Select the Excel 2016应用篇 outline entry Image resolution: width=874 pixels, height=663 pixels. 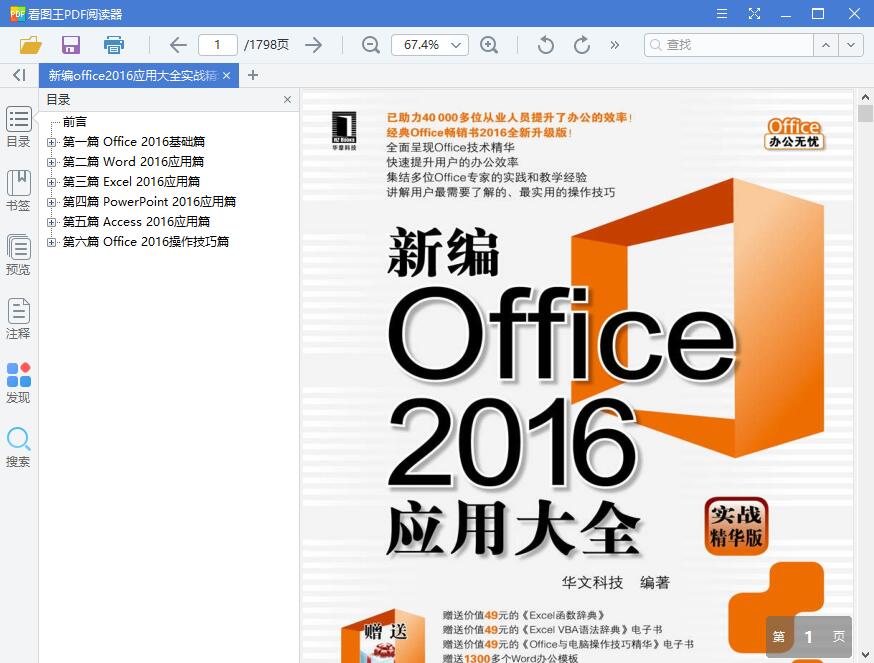(x=131, y=182)
